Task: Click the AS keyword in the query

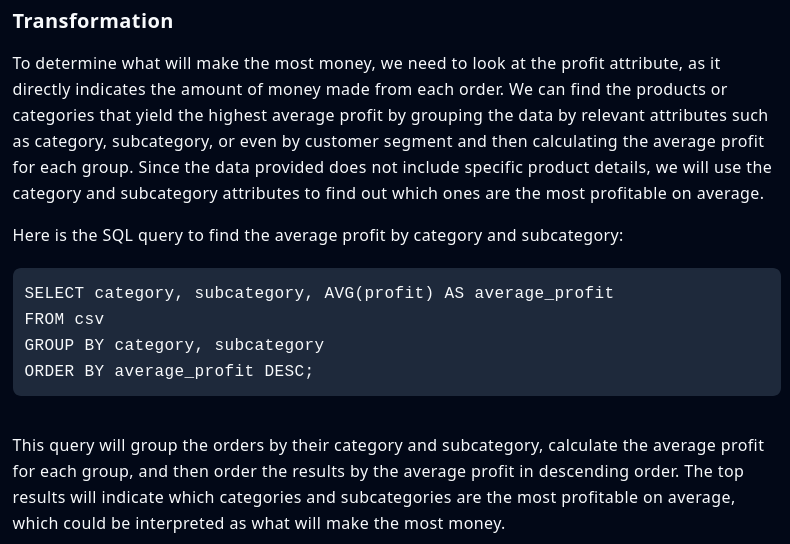Action: [454, 294]
